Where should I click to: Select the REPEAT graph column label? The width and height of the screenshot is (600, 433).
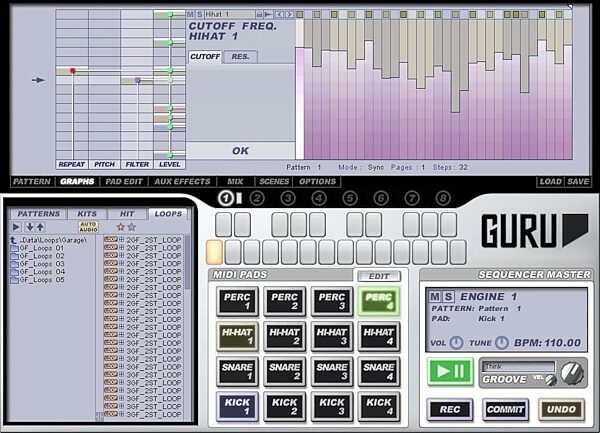pyautogui.click(x=72, y=164)
